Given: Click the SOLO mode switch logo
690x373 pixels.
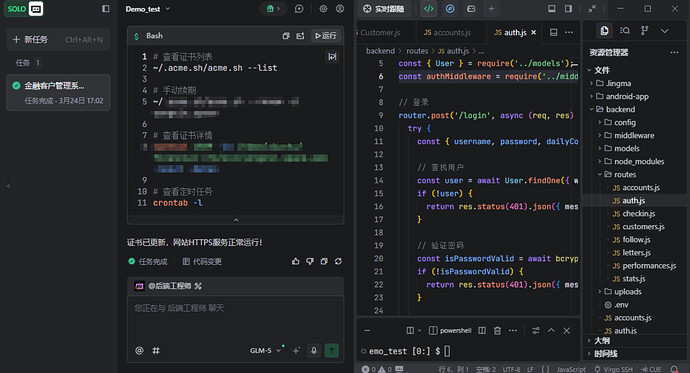Looking at the screenshot, I should (x=24, y=9).
